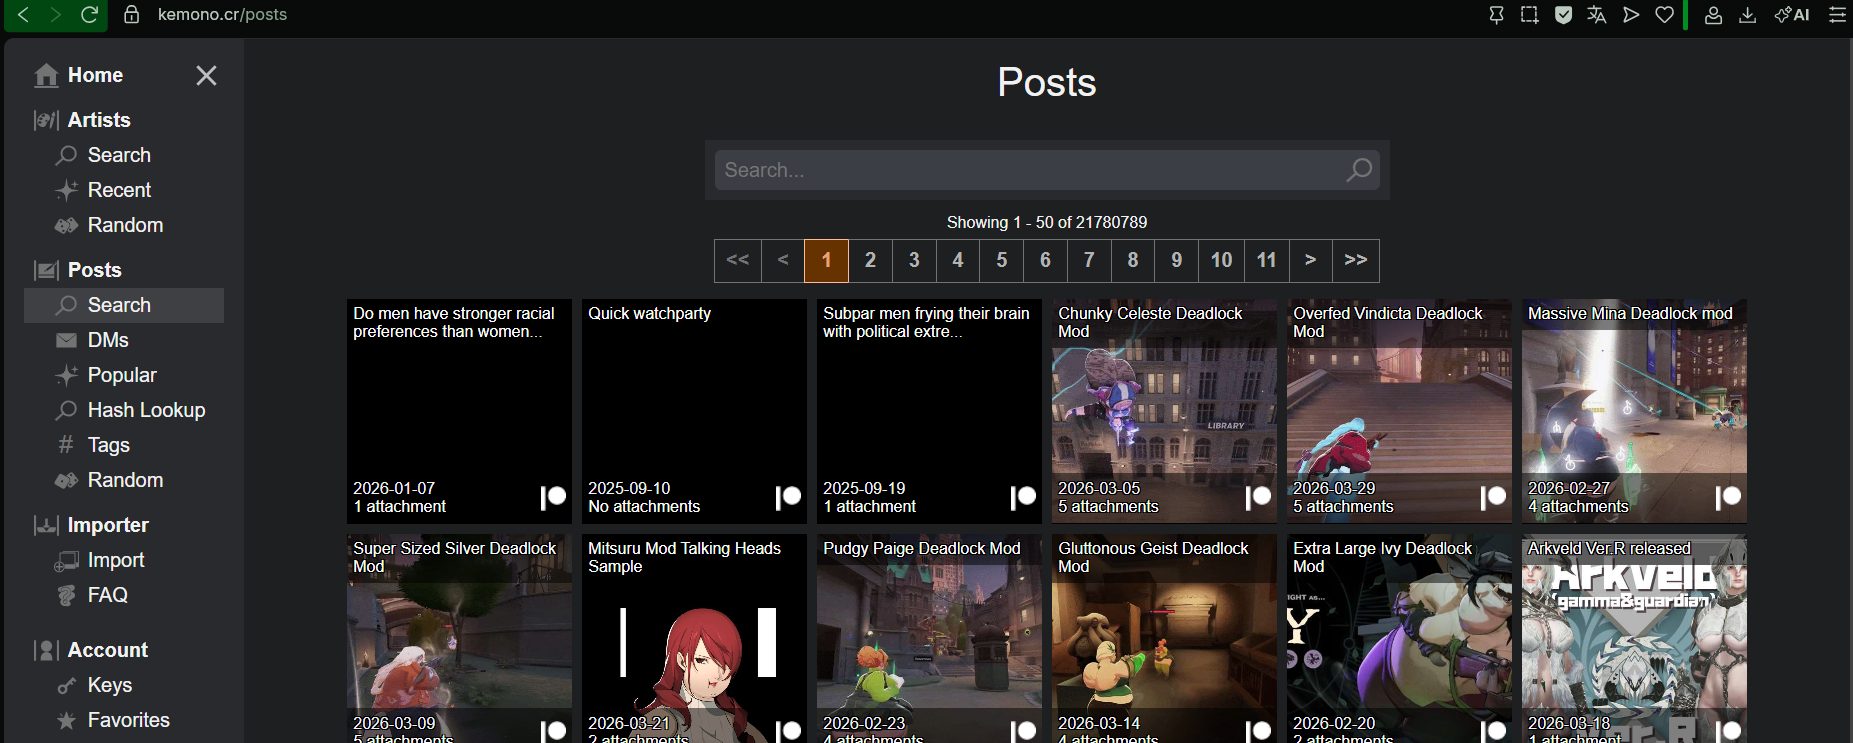
Task: Open the browser easy setup menu icon
Action: (x=1837, y=15)
